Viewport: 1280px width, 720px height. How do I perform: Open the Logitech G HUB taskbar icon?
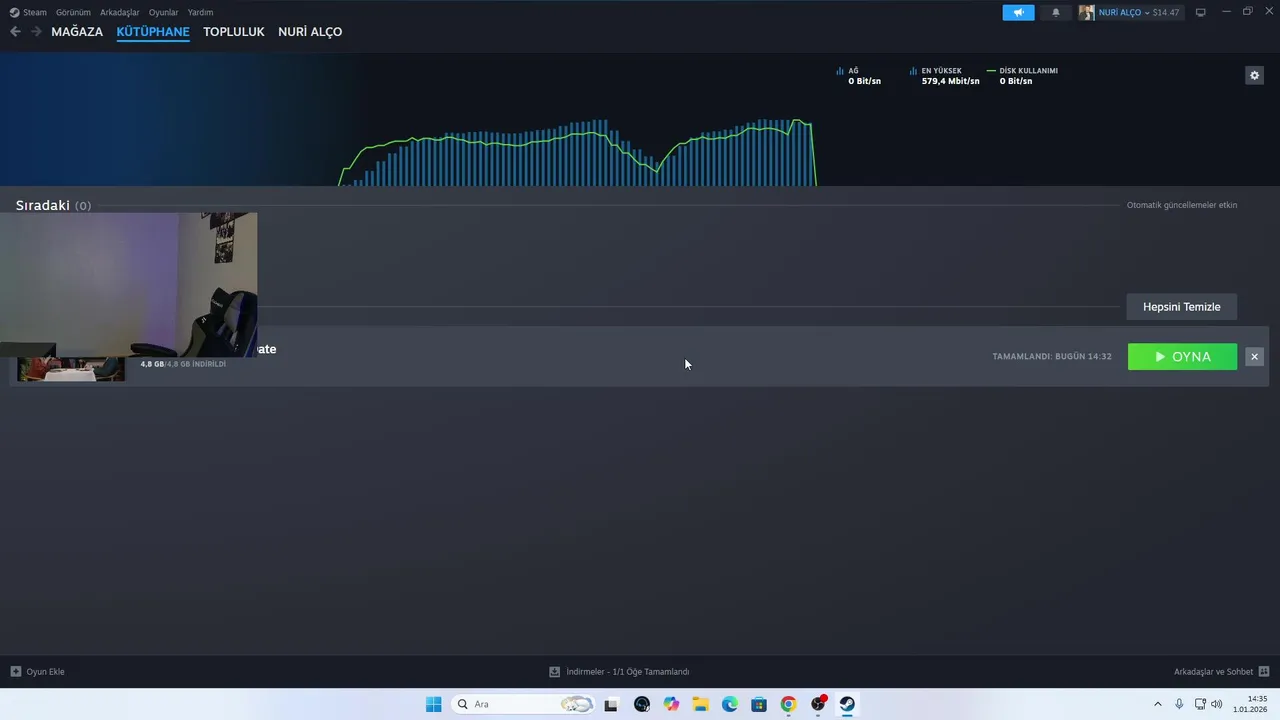coord(642,704)
